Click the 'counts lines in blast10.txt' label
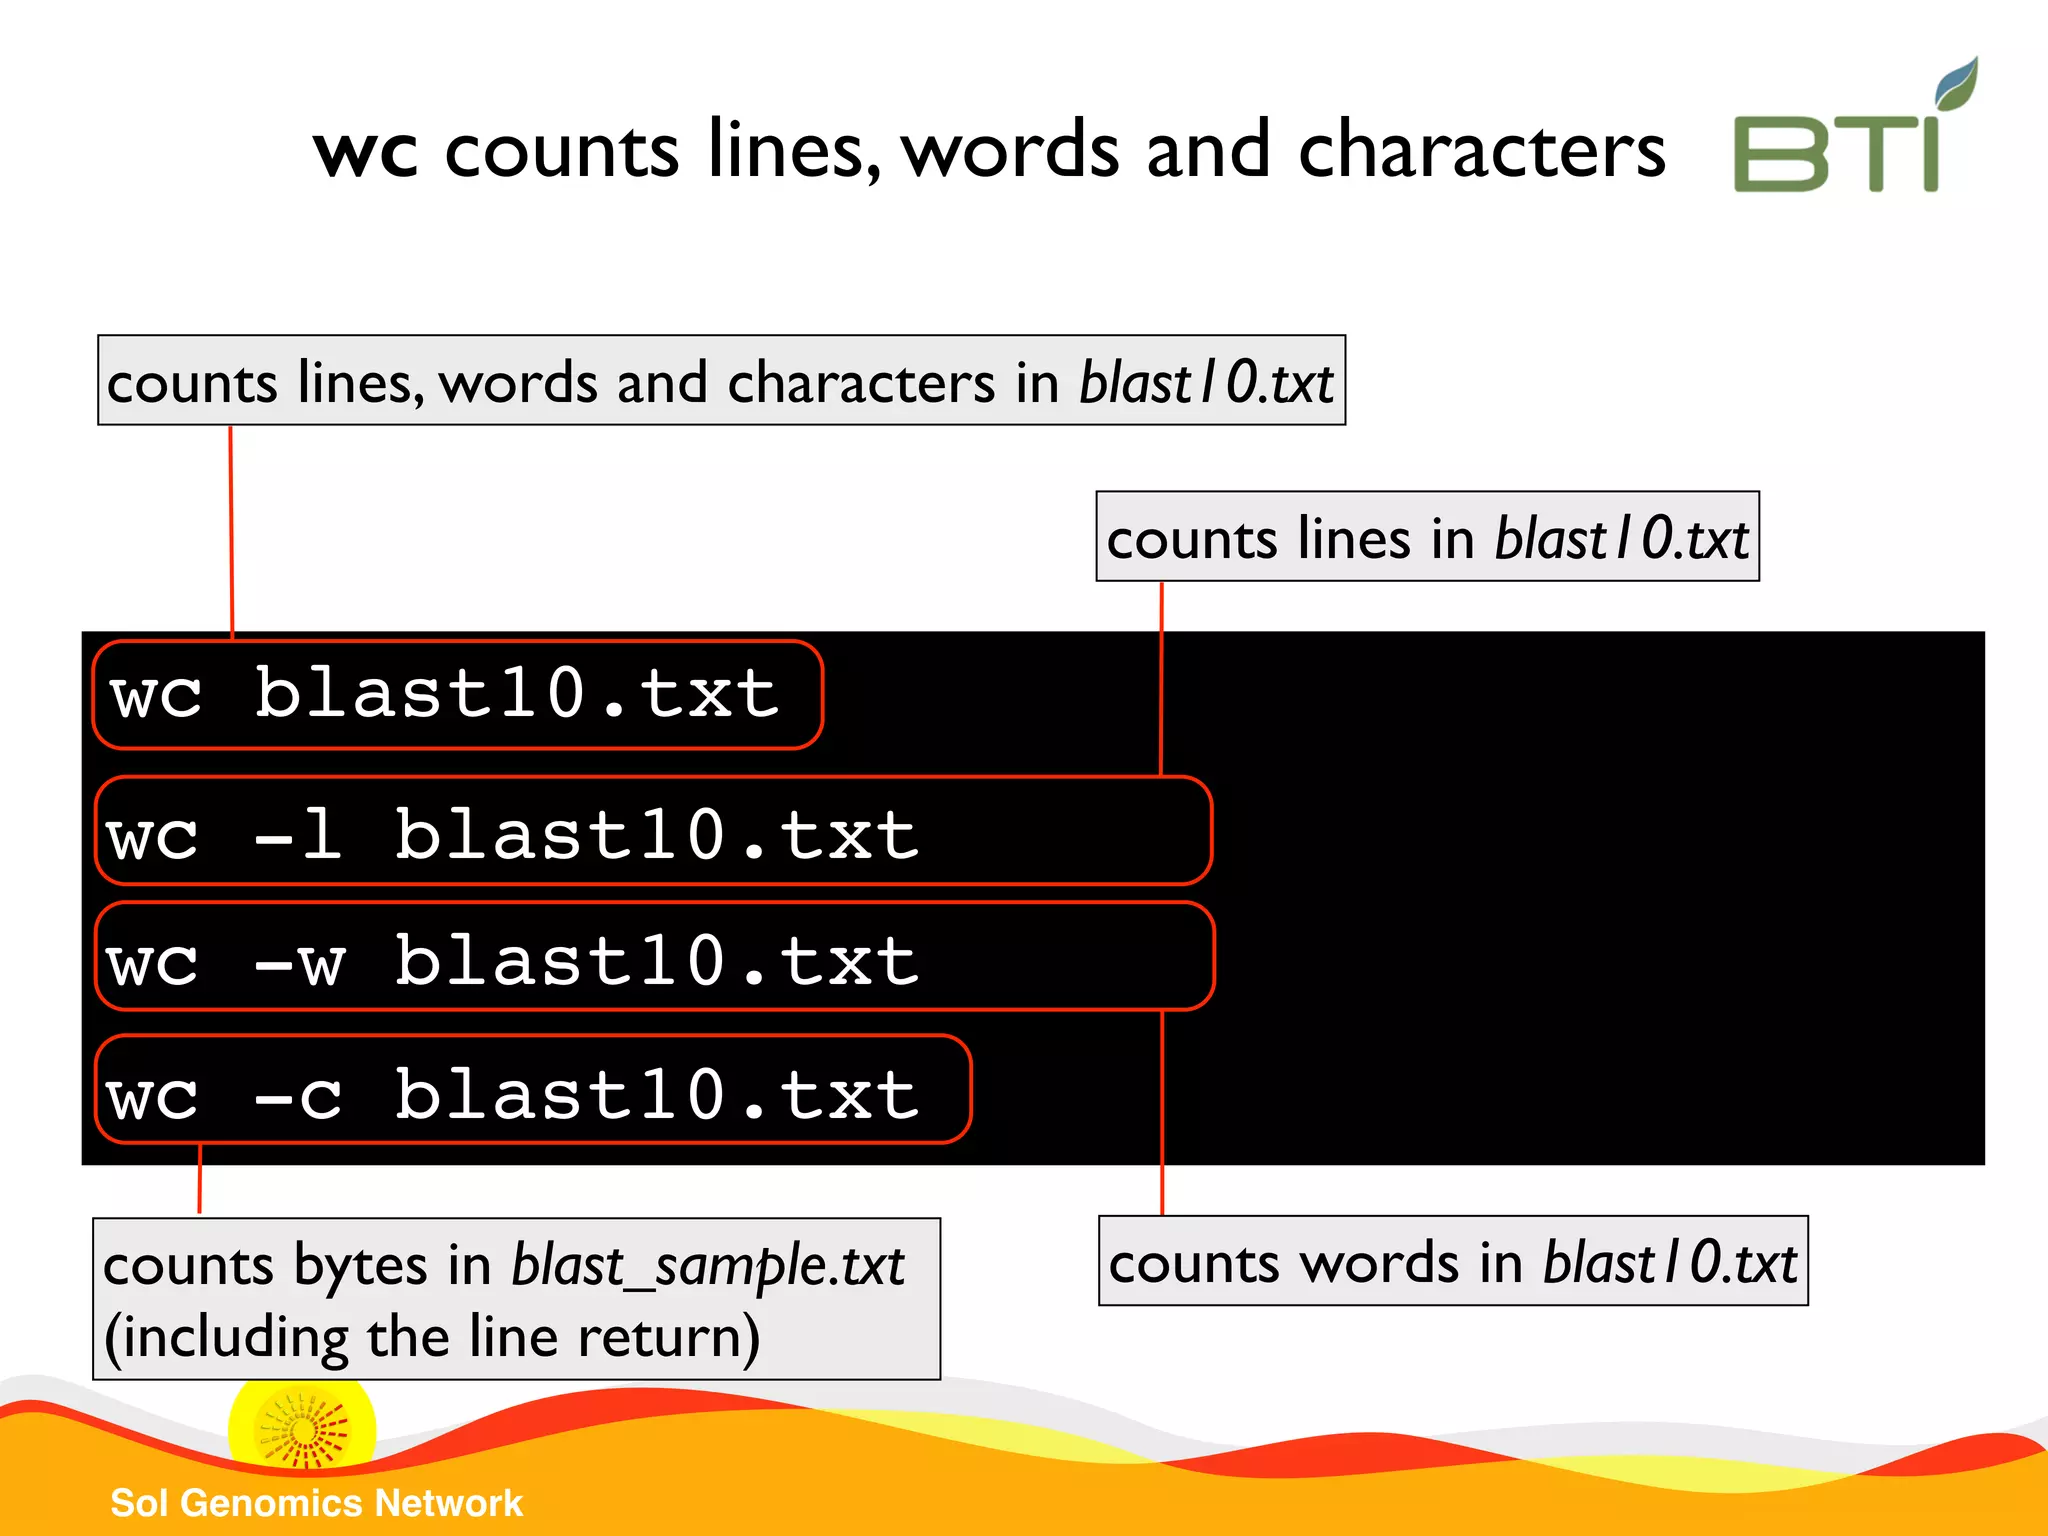2048x1536 pixels. click(x=1426, y=537)
